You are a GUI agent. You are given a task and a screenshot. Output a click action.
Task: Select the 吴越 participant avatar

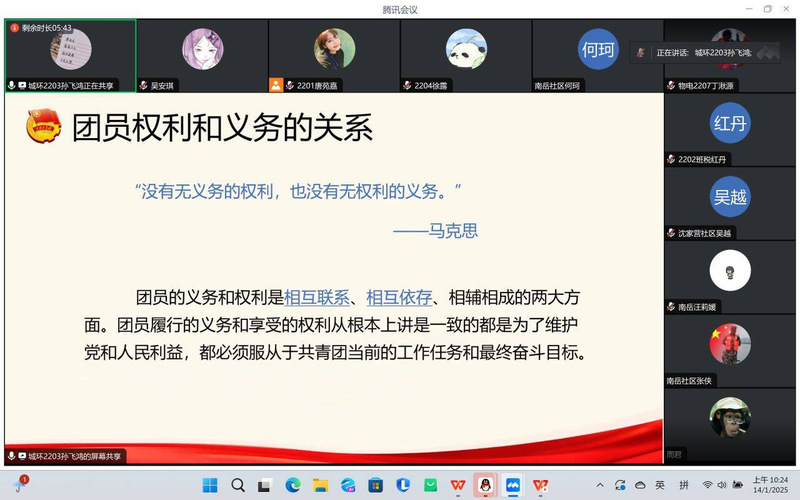(730, 197)
